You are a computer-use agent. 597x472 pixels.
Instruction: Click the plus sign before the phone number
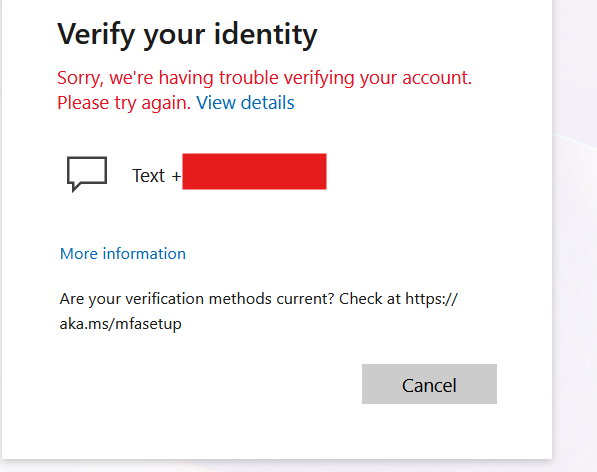tap(176, 176)
